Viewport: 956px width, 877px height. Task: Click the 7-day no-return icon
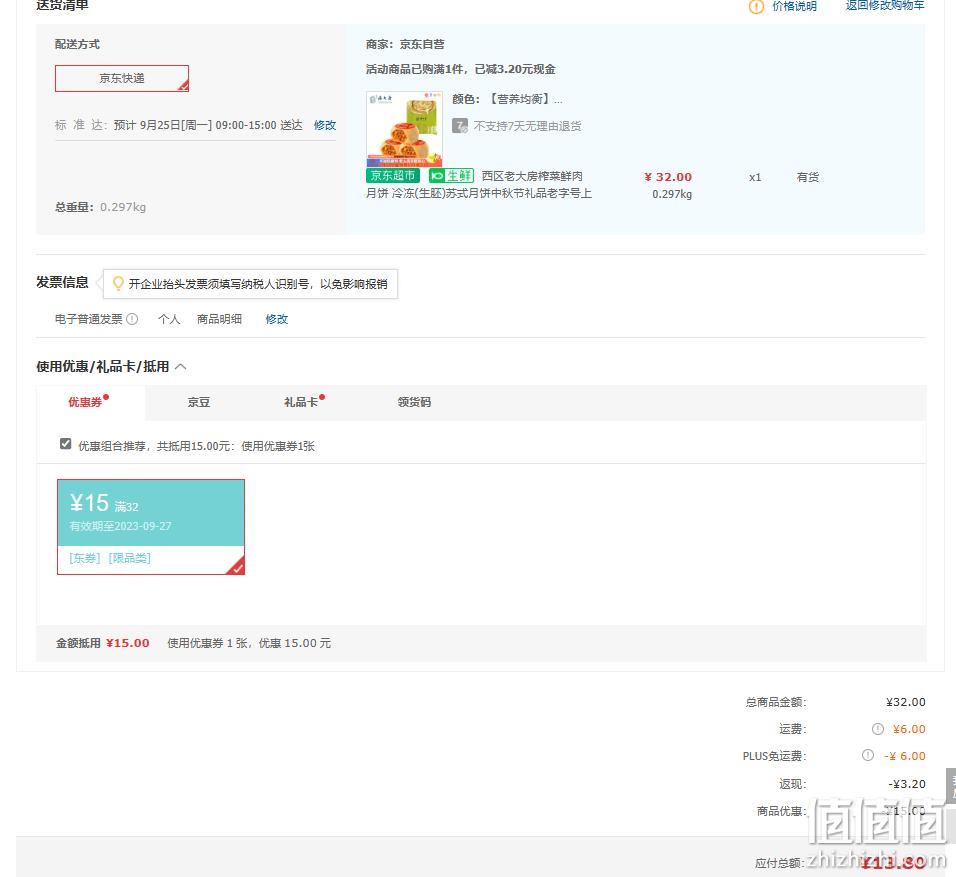pos(460,126)
